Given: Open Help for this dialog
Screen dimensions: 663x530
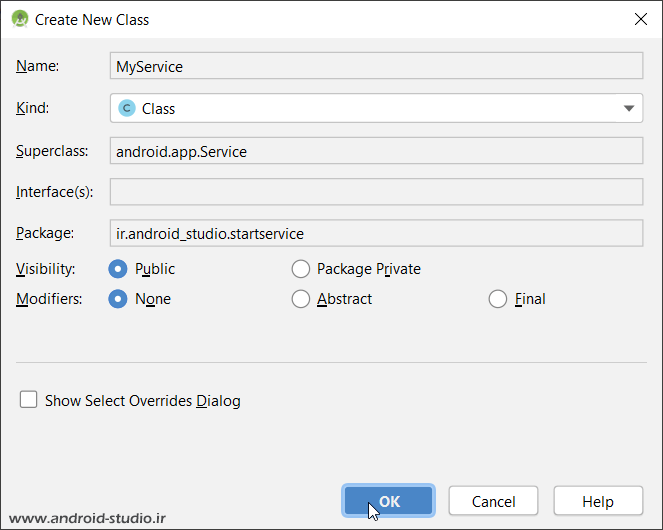Looking at the screenshot, I should (597, 501).
